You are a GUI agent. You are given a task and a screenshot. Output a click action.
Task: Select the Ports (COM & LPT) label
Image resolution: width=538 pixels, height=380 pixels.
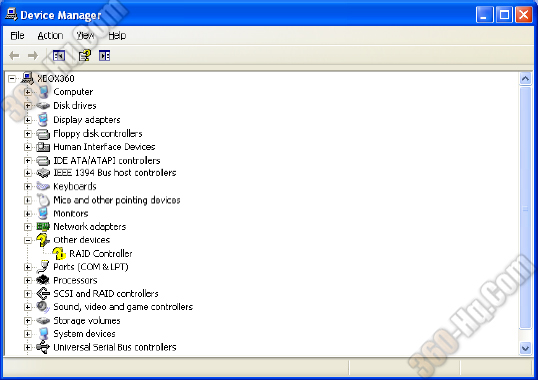tap(91, 267)
